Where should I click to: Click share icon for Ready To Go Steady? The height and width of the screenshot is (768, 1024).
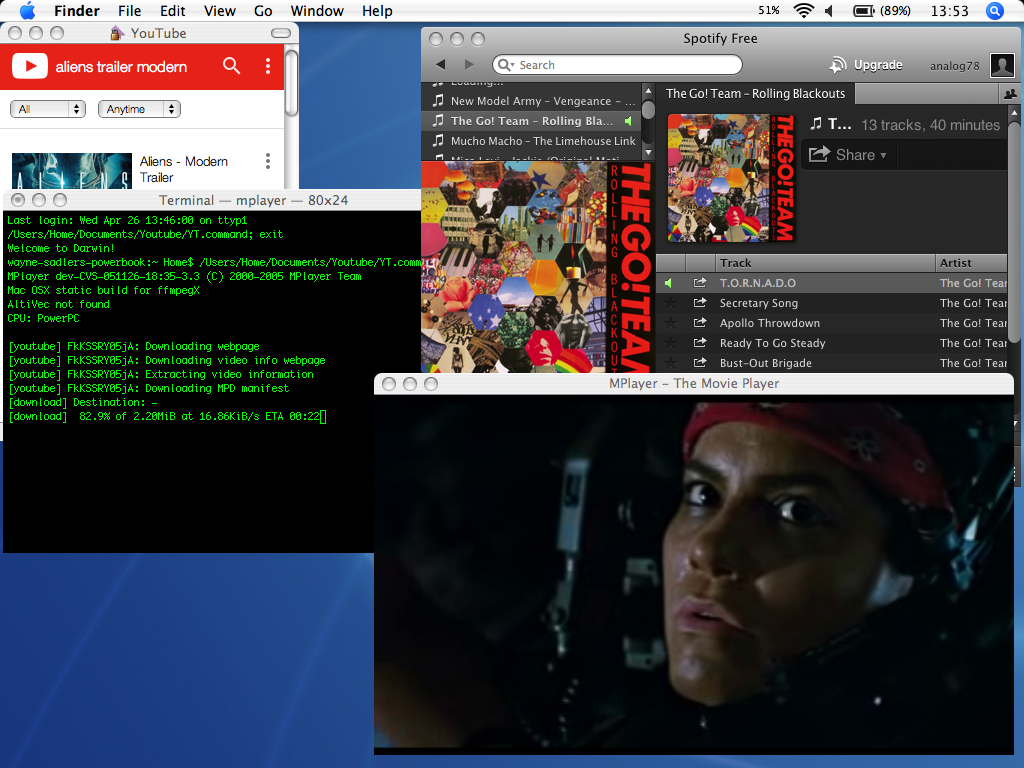[700, 342]
